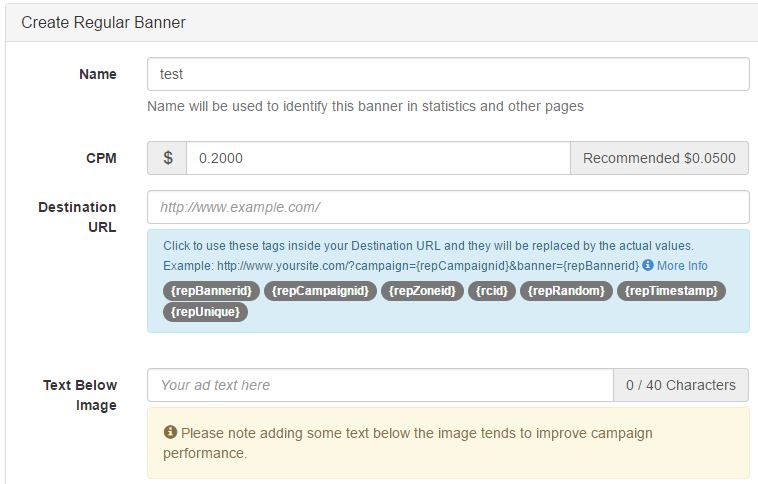Add the {repUnique} tag

tap(204, 312)
